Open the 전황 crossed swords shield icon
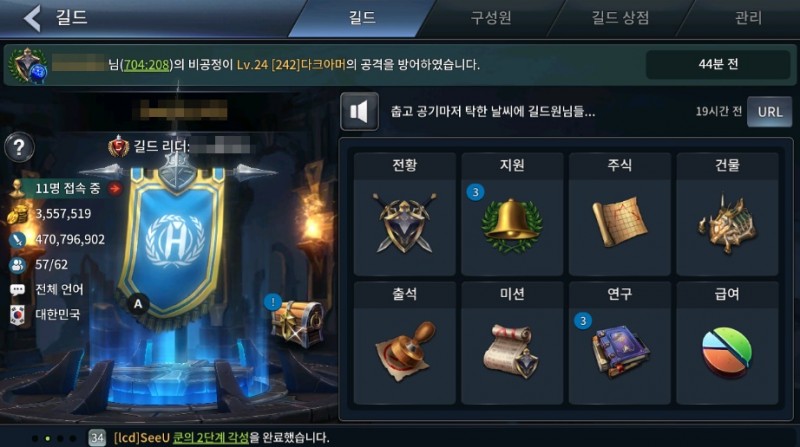 (405, 224)
